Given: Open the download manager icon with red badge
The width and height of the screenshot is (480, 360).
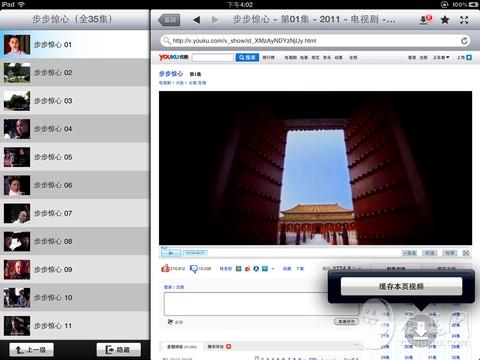Looking at the screenshot, I should [x=426, y=19].
